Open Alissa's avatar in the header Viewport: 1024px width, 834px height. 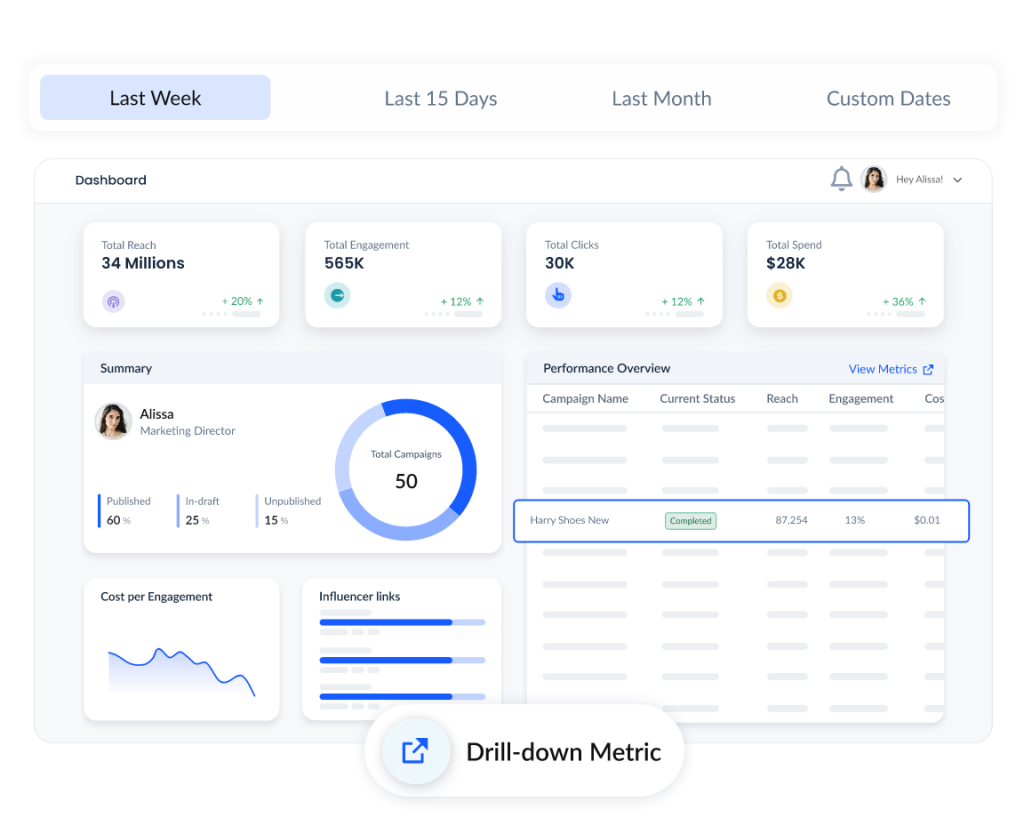point(873,179)
